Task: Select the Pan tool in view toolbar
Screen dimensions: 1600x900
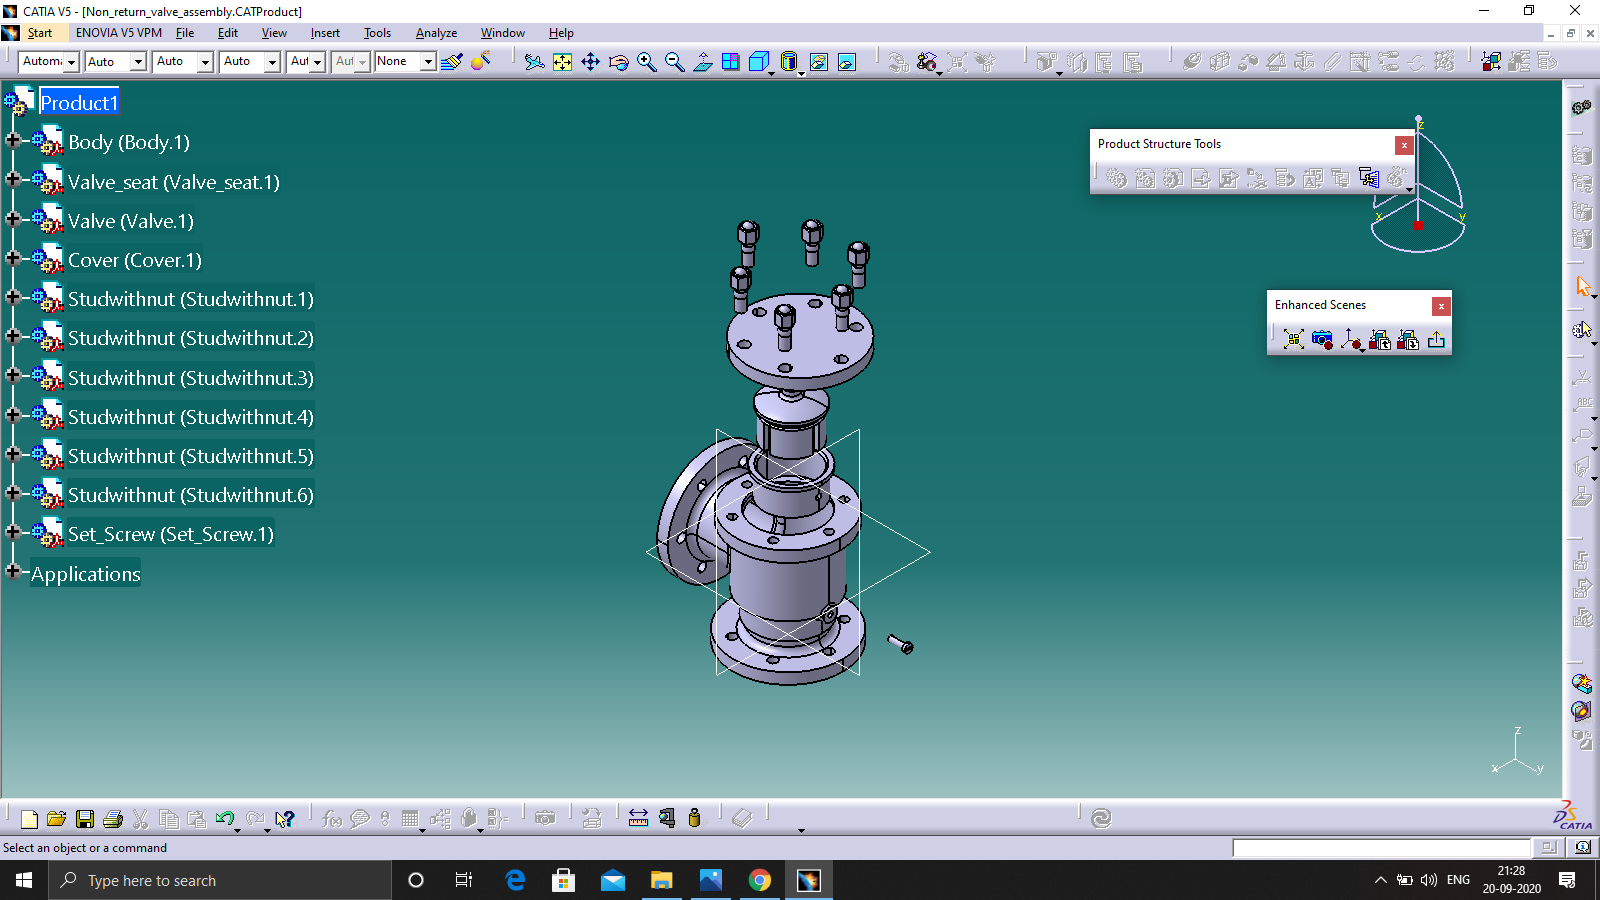Action: (x=591, y=62)
